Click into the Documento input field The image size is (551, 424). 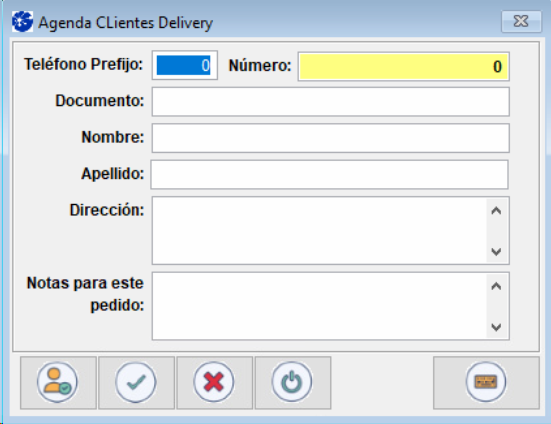(x=331, y=102)
